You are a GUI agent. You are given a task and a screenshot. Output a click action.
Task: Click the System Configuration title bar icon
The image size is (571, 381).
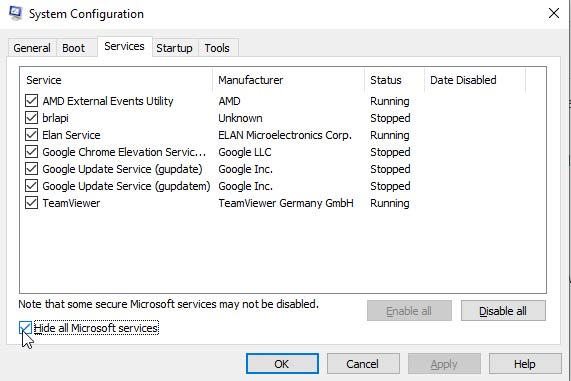15,13
